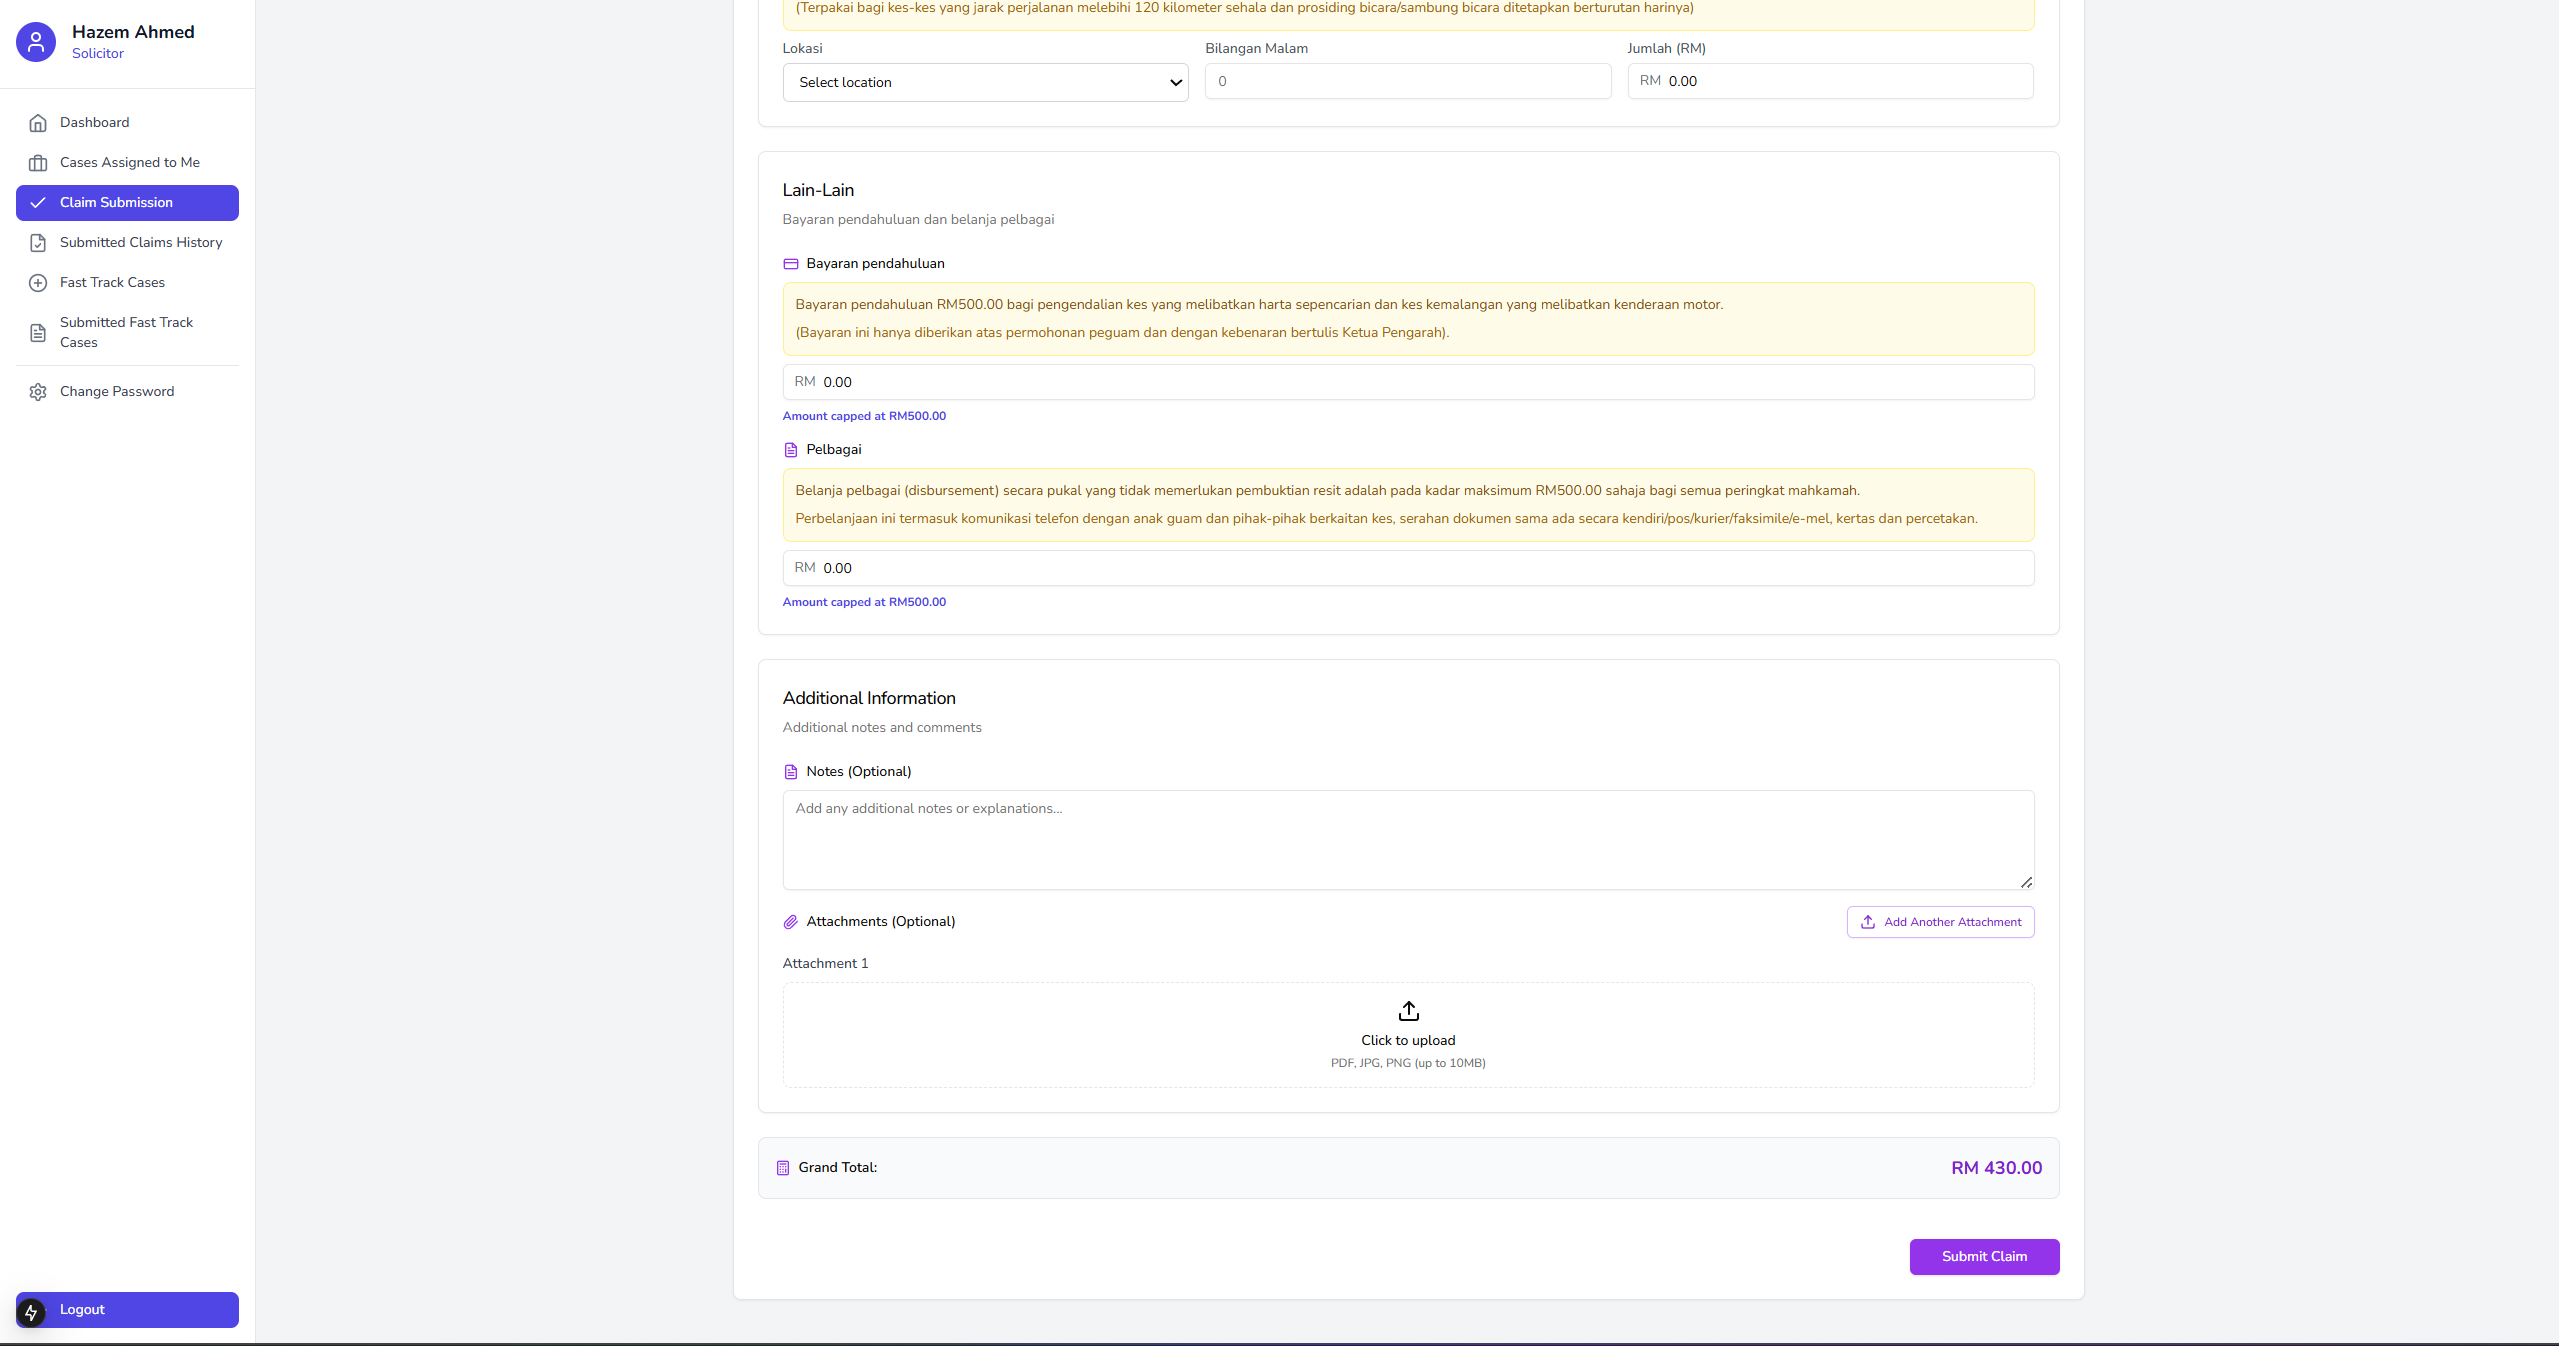Click the upload arrow icon in Attachment 1
The height and width of the screenshot is (1346, 2559).
[1408, 1011]
